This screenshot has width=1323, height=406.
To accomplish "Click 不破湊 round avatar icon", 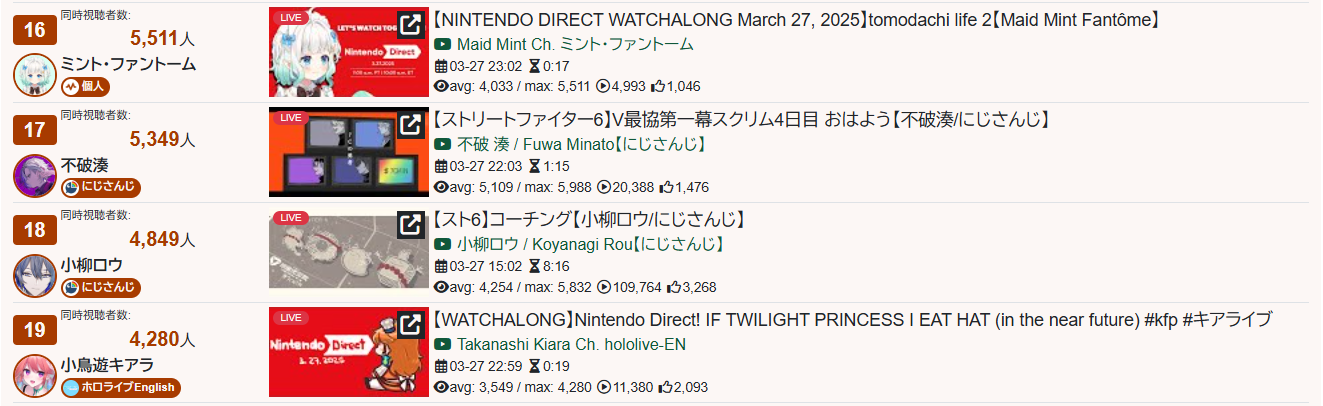I will (35, 175).
